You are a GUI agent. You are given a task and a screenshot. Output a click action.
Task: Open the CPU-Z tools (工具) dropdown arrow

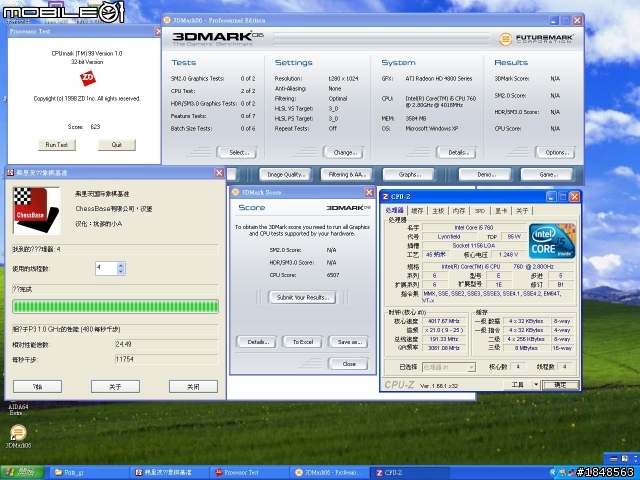[x=536, y=384]
